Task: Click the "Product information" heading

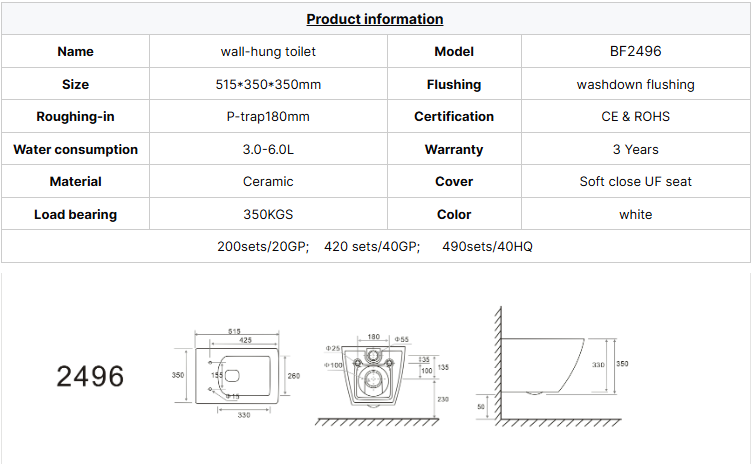Action: pos(375,19)
